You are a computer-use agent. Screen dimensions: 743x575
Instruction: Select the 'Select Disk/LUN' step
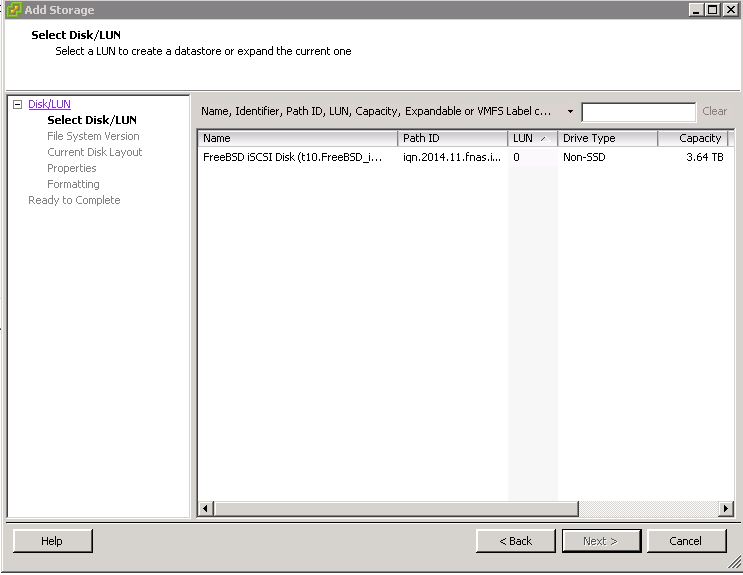coord(92,120)
